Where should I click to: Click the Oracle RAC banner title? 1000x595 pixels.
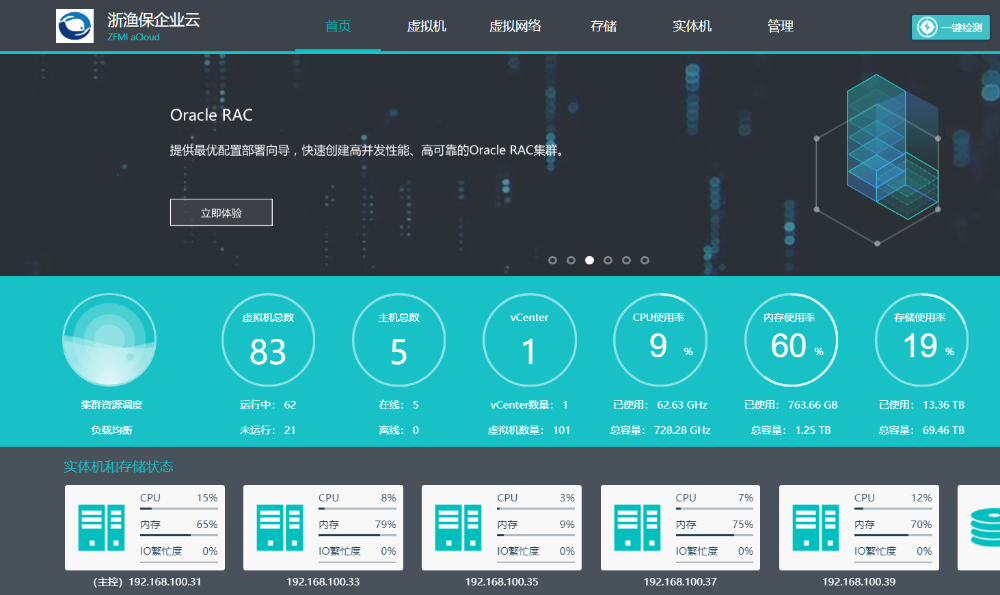pos(211,115)
